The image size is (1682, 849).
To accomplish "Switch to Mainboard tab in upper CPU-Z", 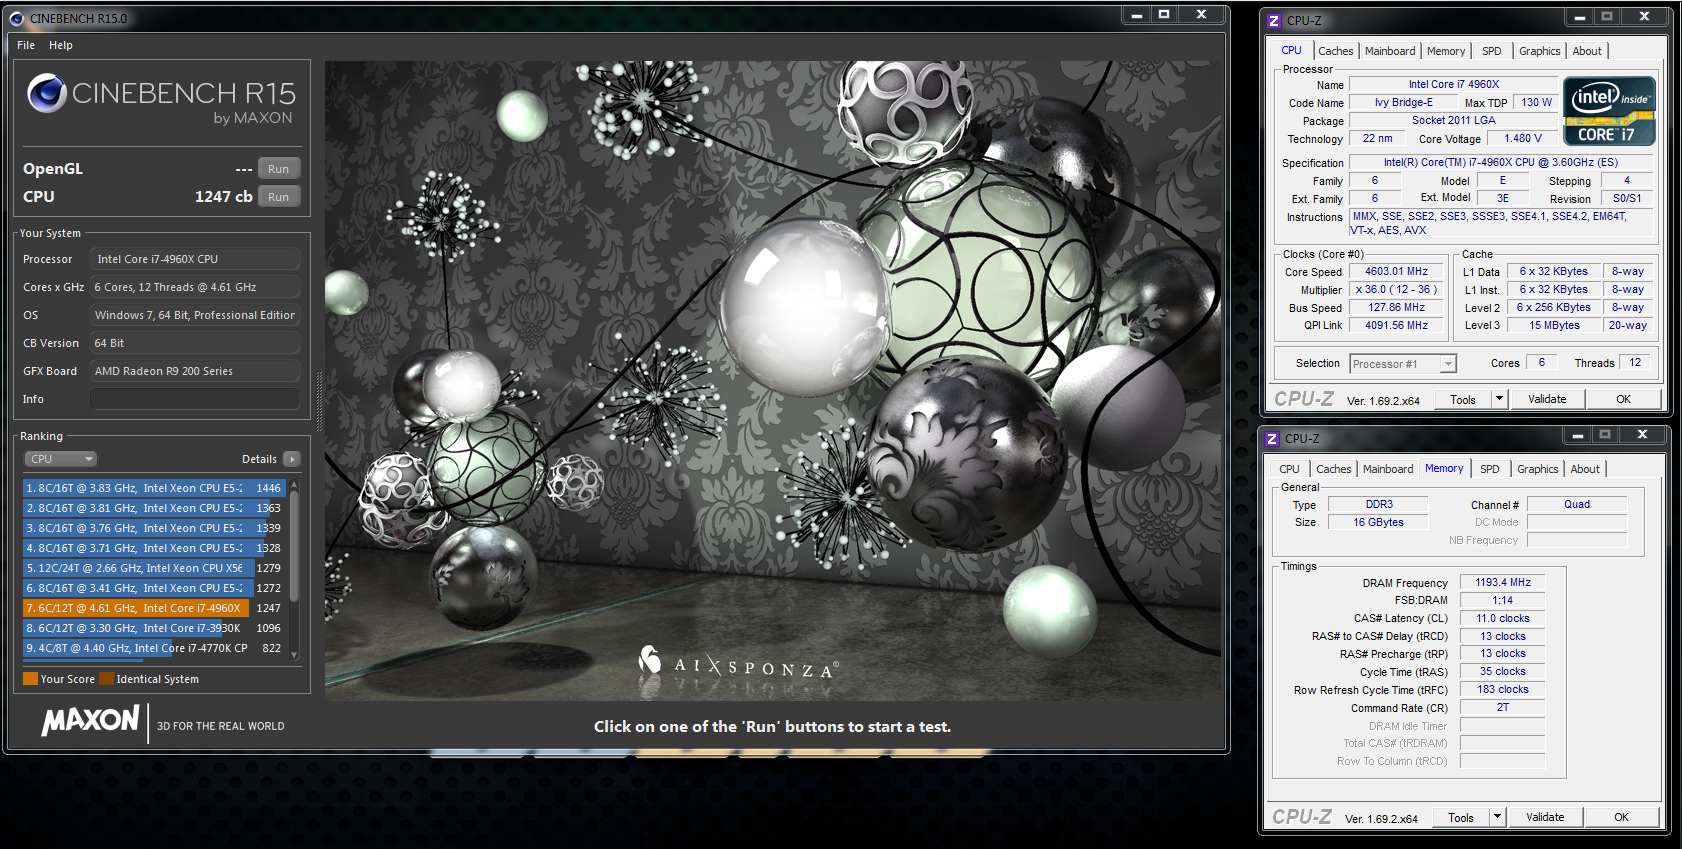I will click(x=1390, y=51).
